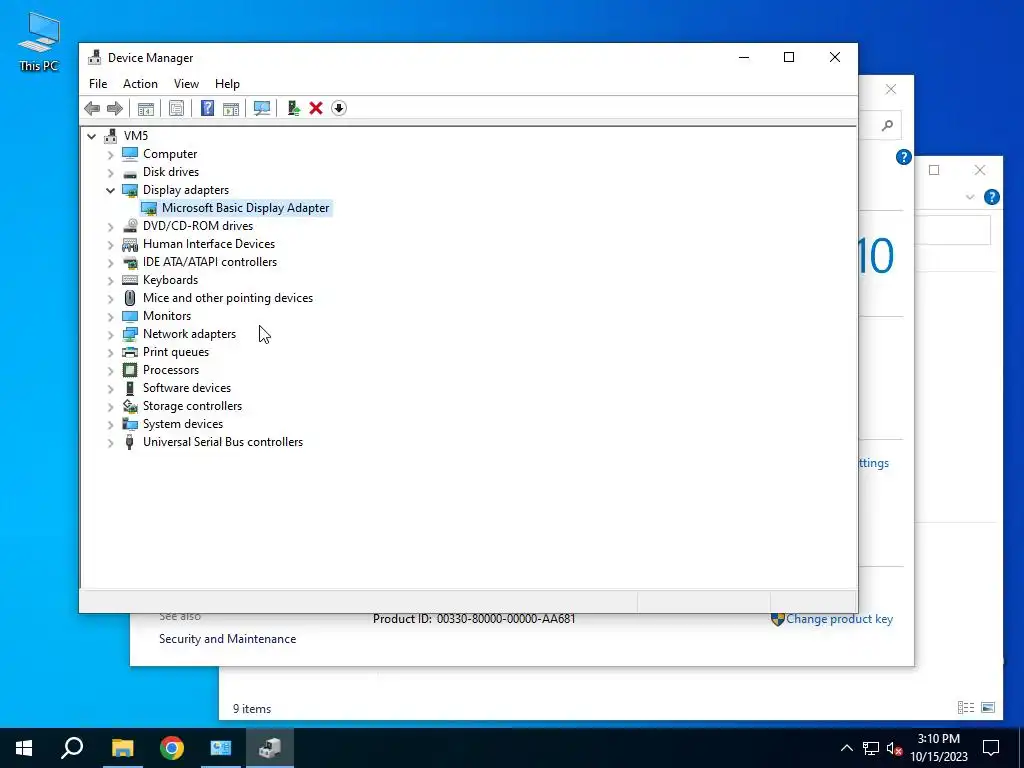Open the Action Center notifications icon
This screenshot has height=768, width=1024.
point(991,748)
